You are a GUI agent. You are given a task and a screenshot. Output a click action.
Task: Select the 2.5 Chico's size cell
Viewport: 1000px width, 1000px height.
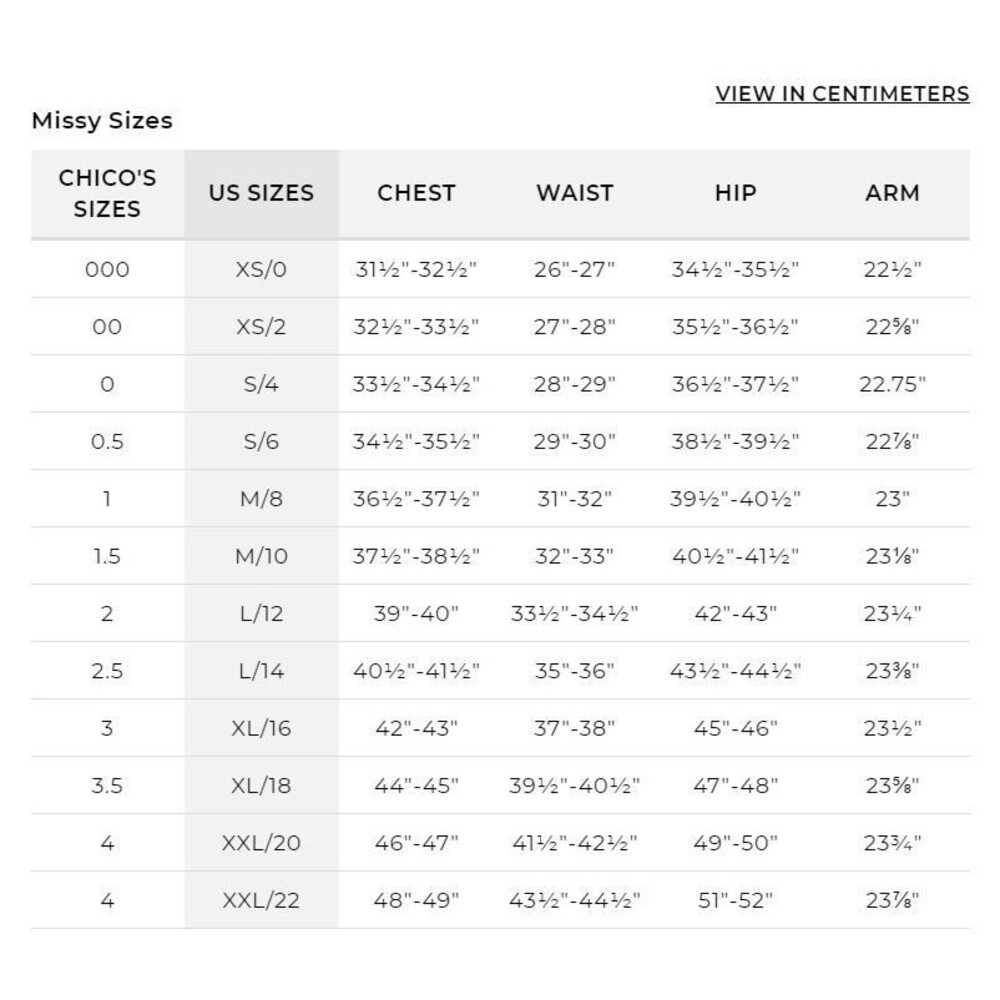[x=107, y=671]
